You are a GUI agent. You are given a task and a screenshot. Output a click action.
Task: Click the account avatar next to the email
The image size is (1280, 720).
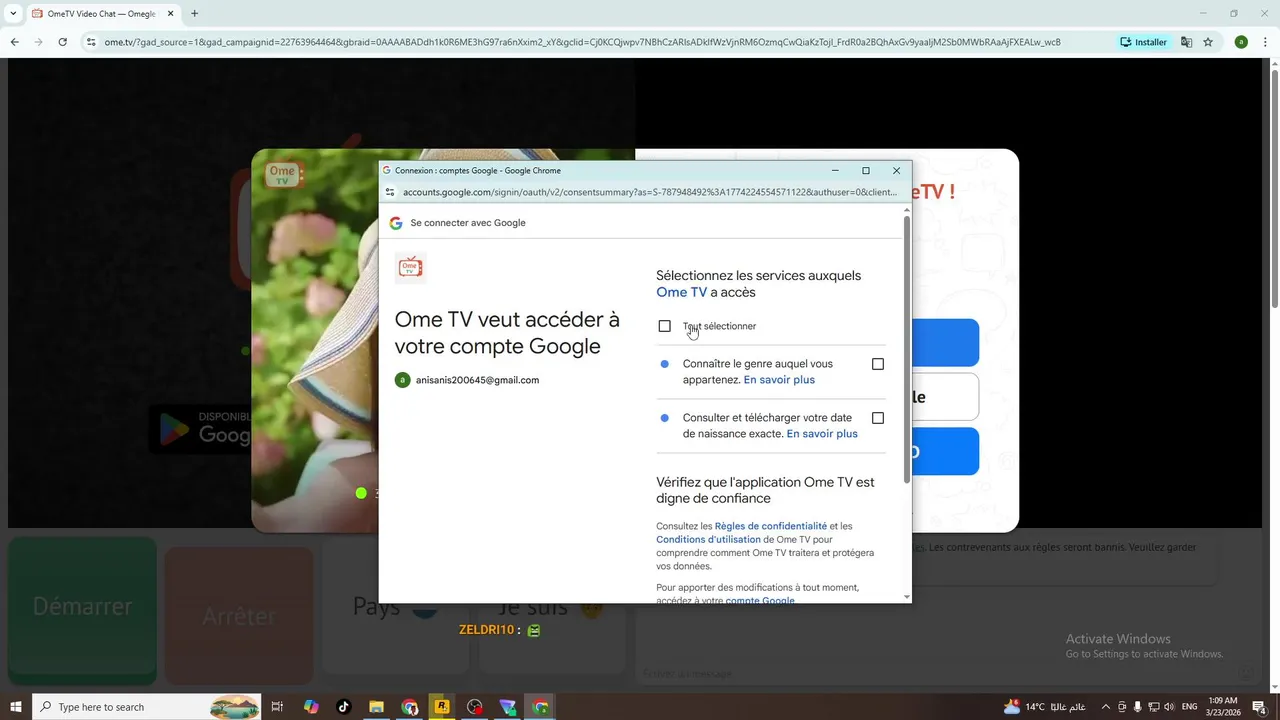pos(402,380)
